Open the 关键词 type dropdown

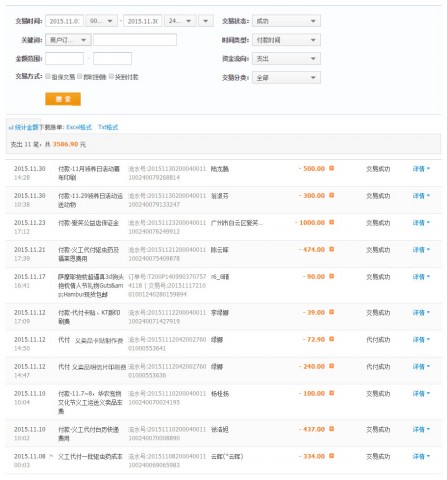click(68, 40)
